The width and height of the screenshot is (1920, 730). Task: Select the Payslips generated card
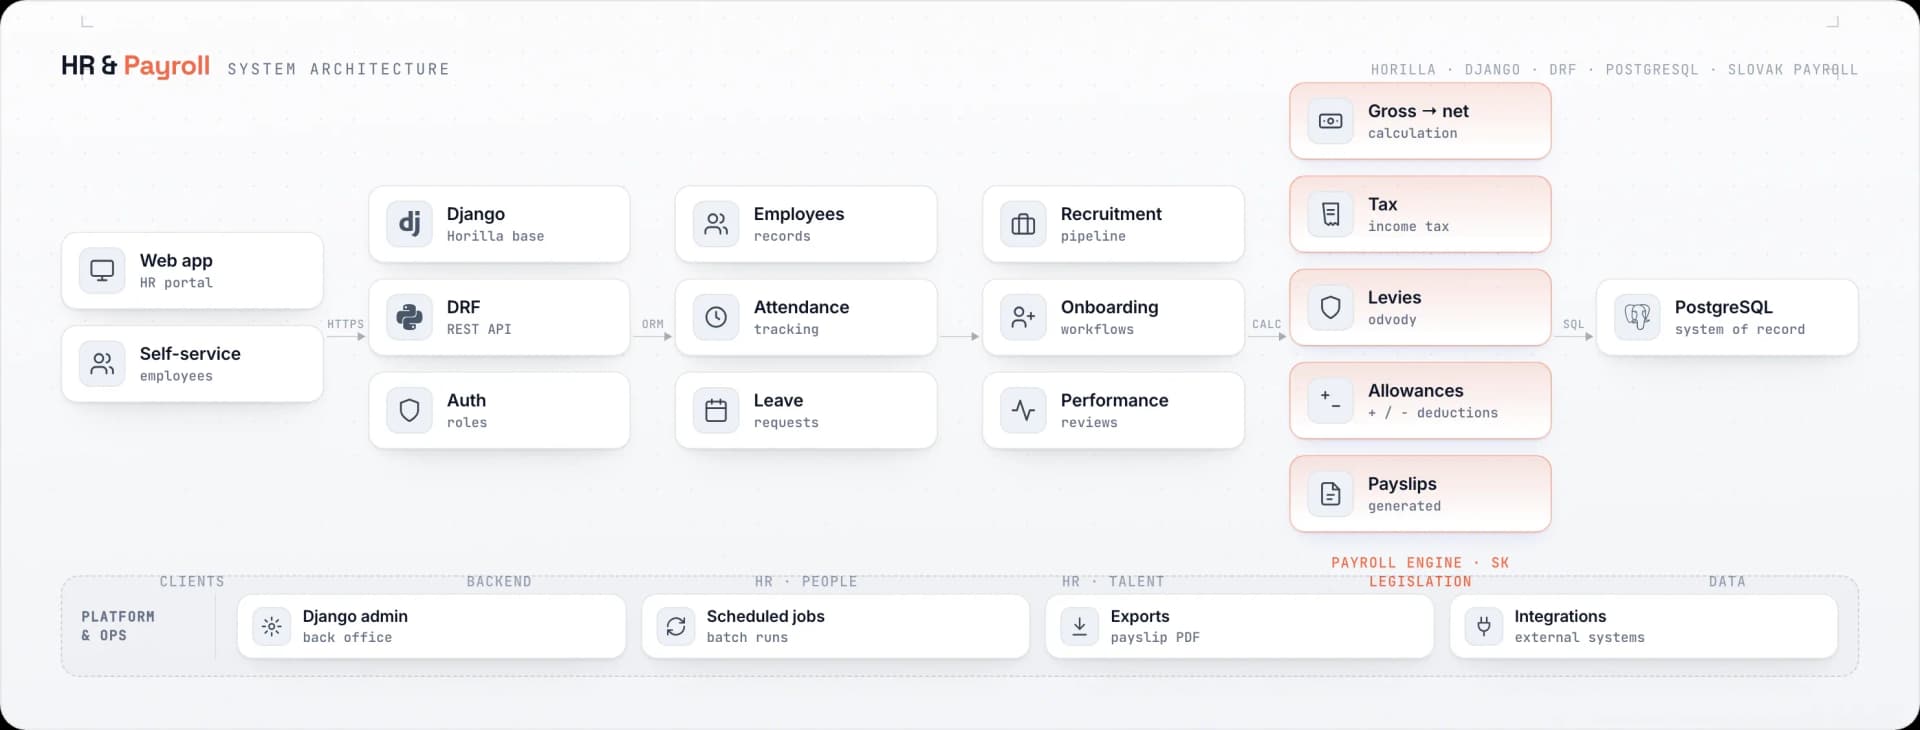(1420, 494)
